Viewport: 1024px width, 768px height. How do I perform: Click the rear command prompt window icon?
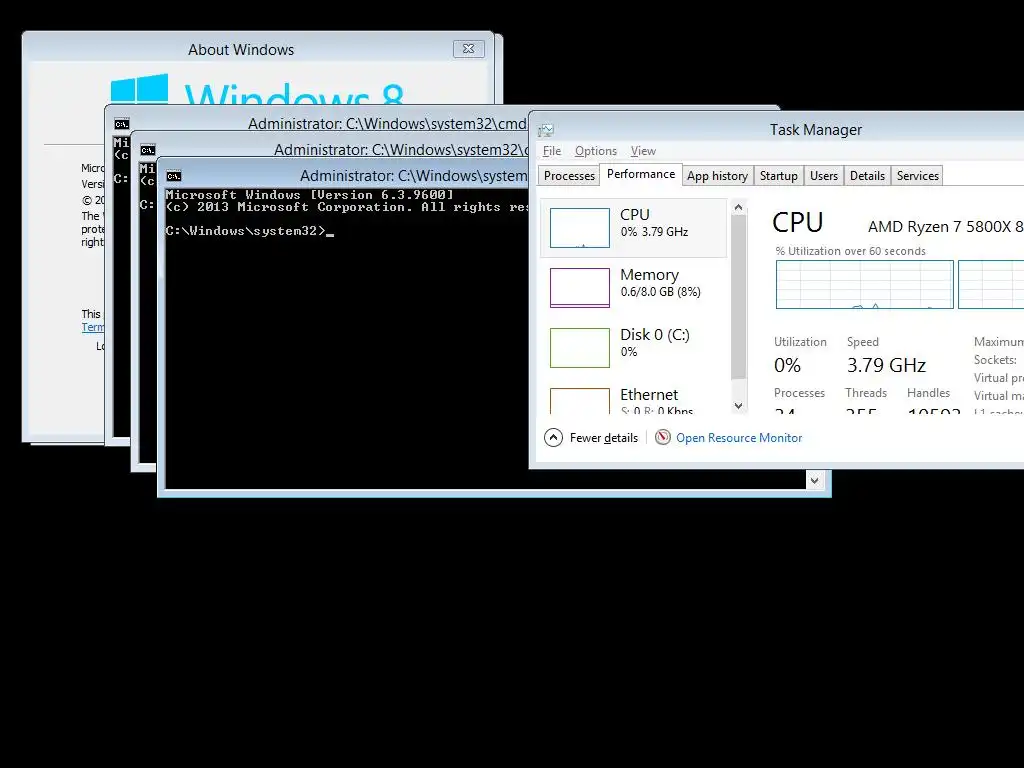(121, 123)
